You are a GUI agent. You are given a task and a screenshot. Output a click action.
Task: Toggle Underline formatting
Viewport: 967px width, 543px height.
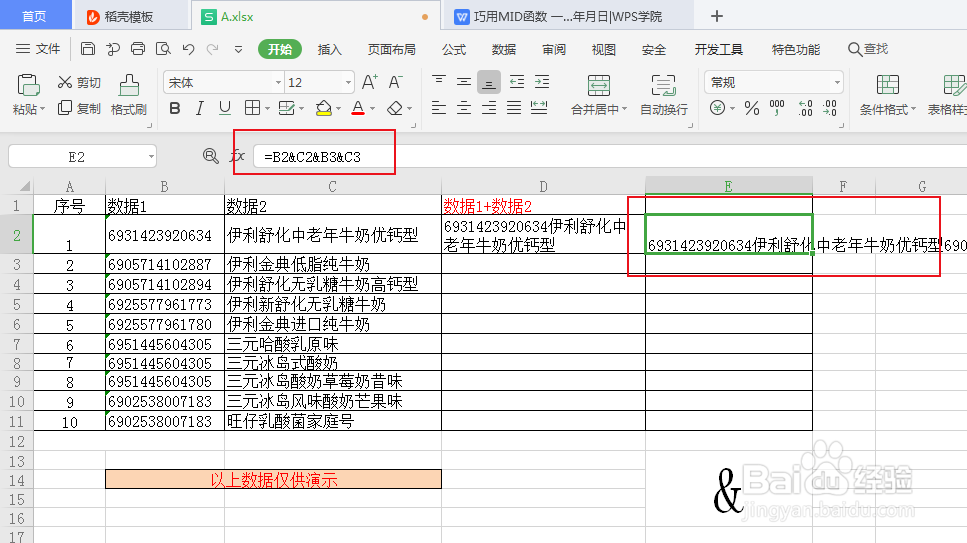coord(224,109)
